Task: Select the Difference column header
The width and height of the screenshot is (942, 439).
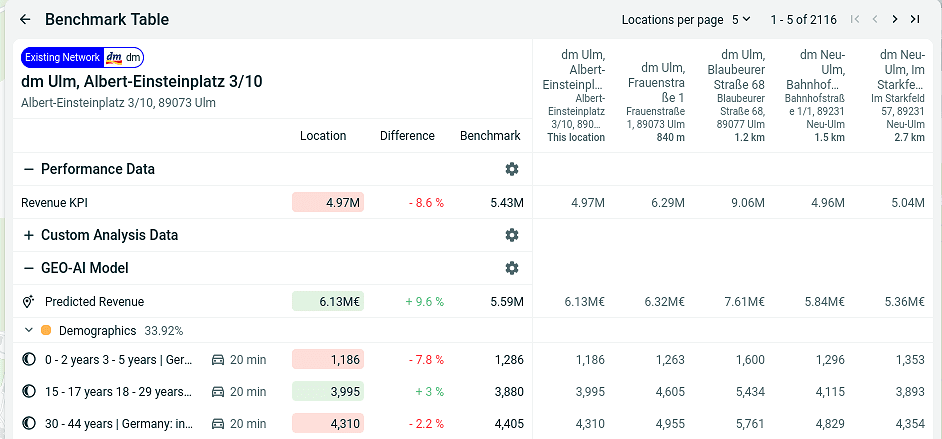Action: 407,136
